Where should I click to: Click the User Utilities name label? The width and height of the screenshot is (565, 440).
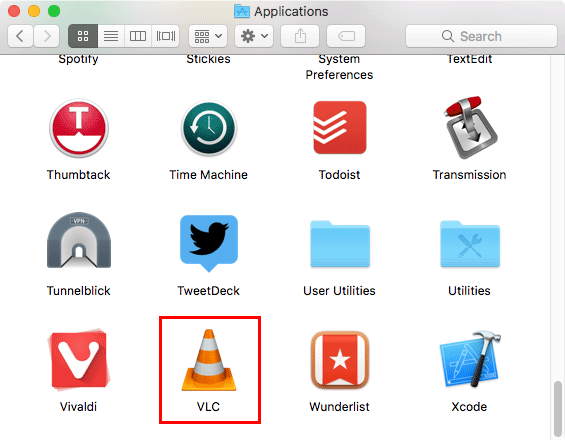339,291
